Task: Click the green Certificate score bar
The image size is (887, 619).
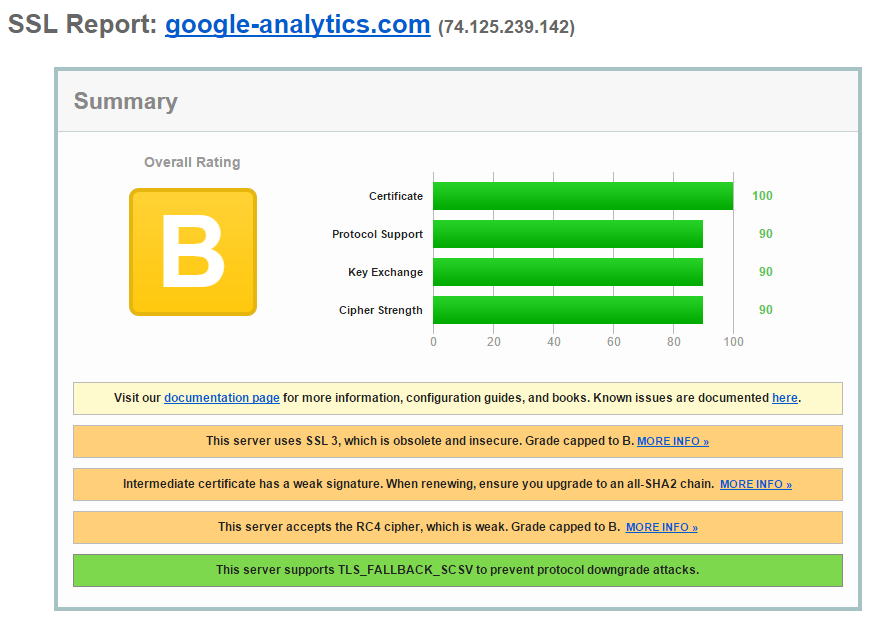Action: click(x=582, y=196)
